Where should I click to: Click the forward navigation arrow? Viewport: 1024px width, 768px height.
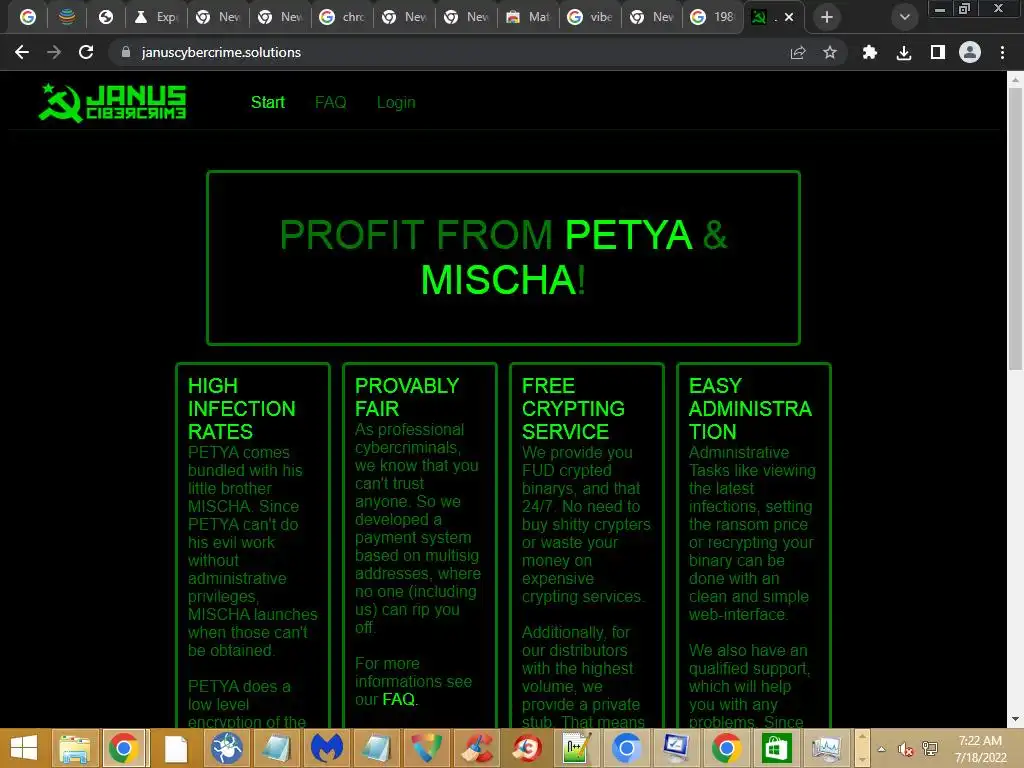point(54,52)
